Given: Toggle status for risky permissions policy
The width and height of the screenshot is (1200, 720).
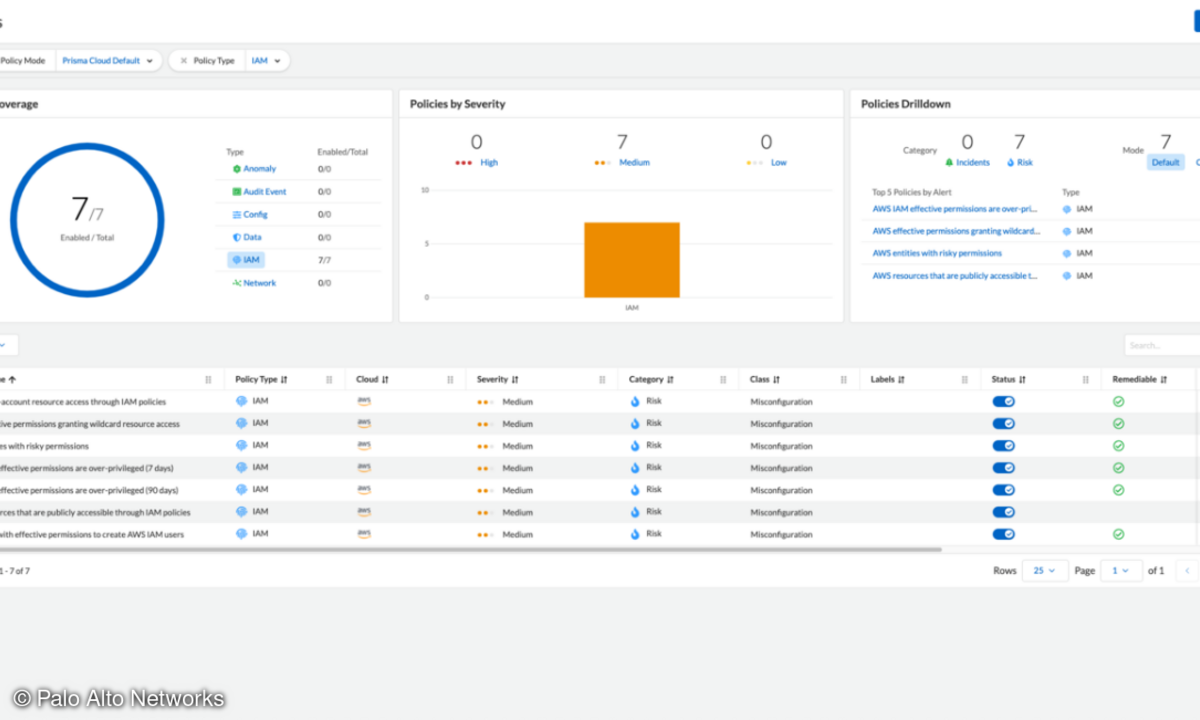Looking at the screenshot, I should pyautogui.click(x=1004, y=446).
